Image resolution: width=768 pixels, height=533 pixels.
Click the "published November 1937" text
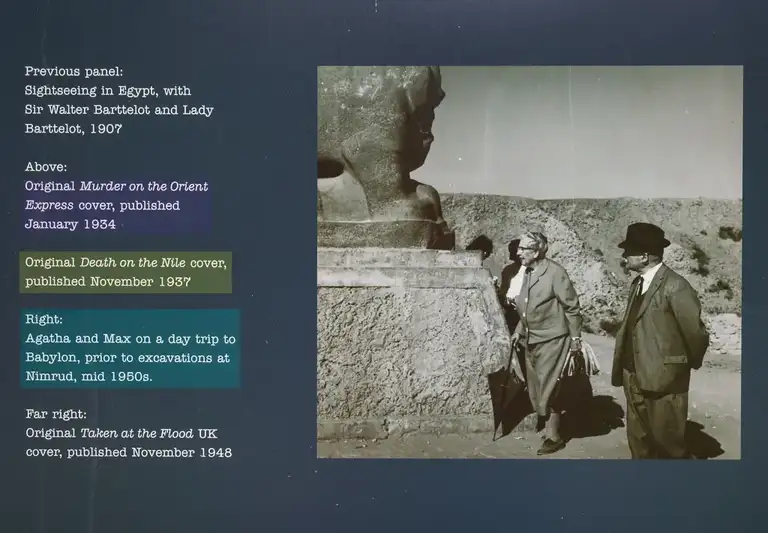pos(104,282)
